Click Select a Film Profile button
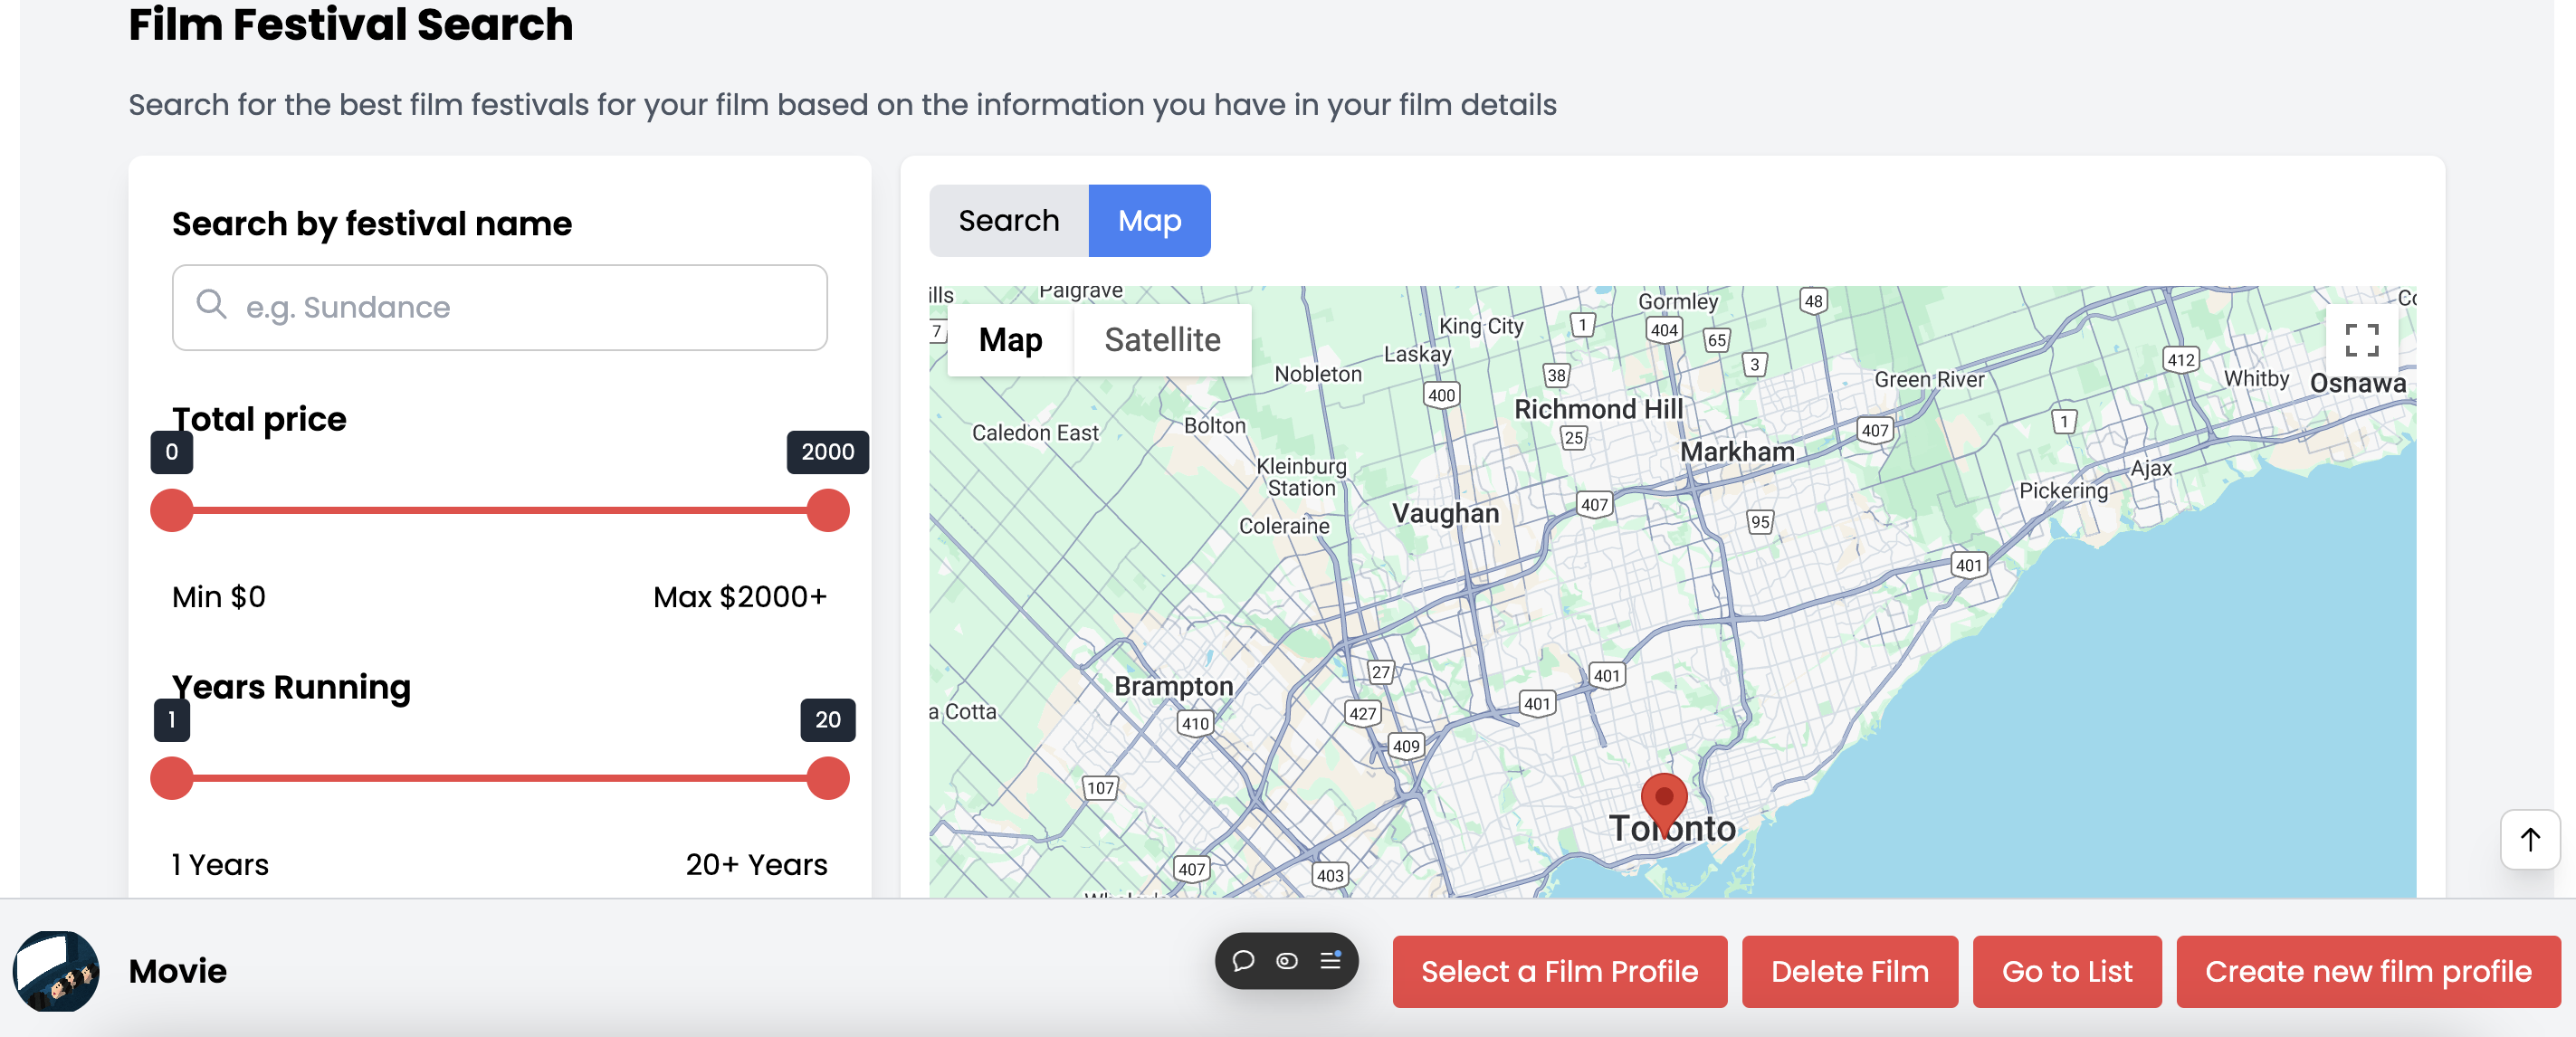This screenshot has height=1037, width=2576. coord(1559,971)
